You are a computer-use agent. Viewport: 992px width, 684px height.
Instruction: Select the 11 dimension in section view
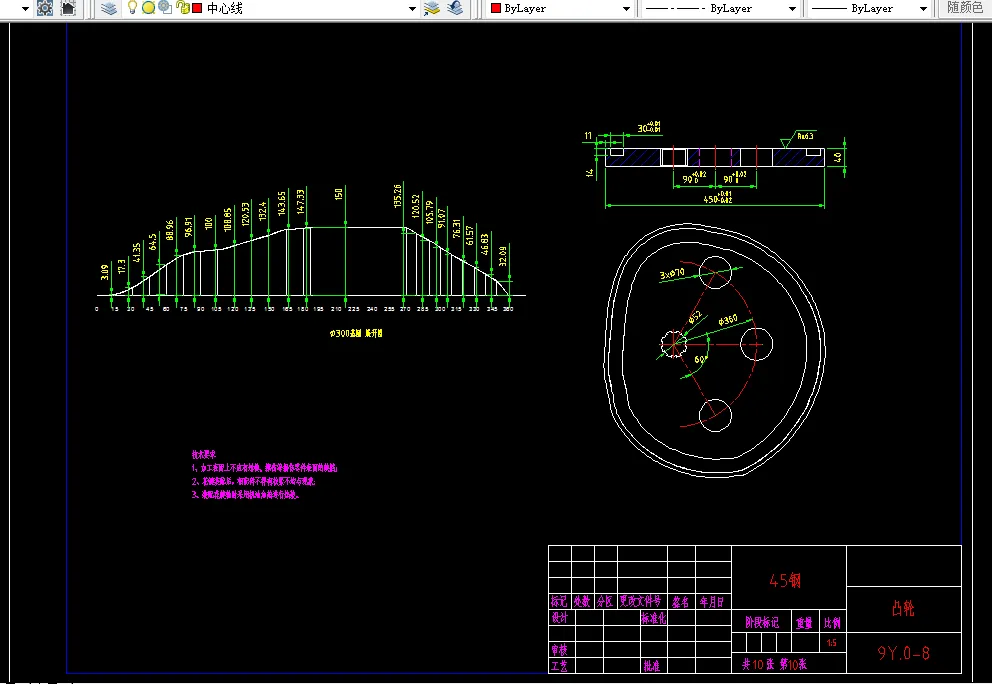click(588, 135)
